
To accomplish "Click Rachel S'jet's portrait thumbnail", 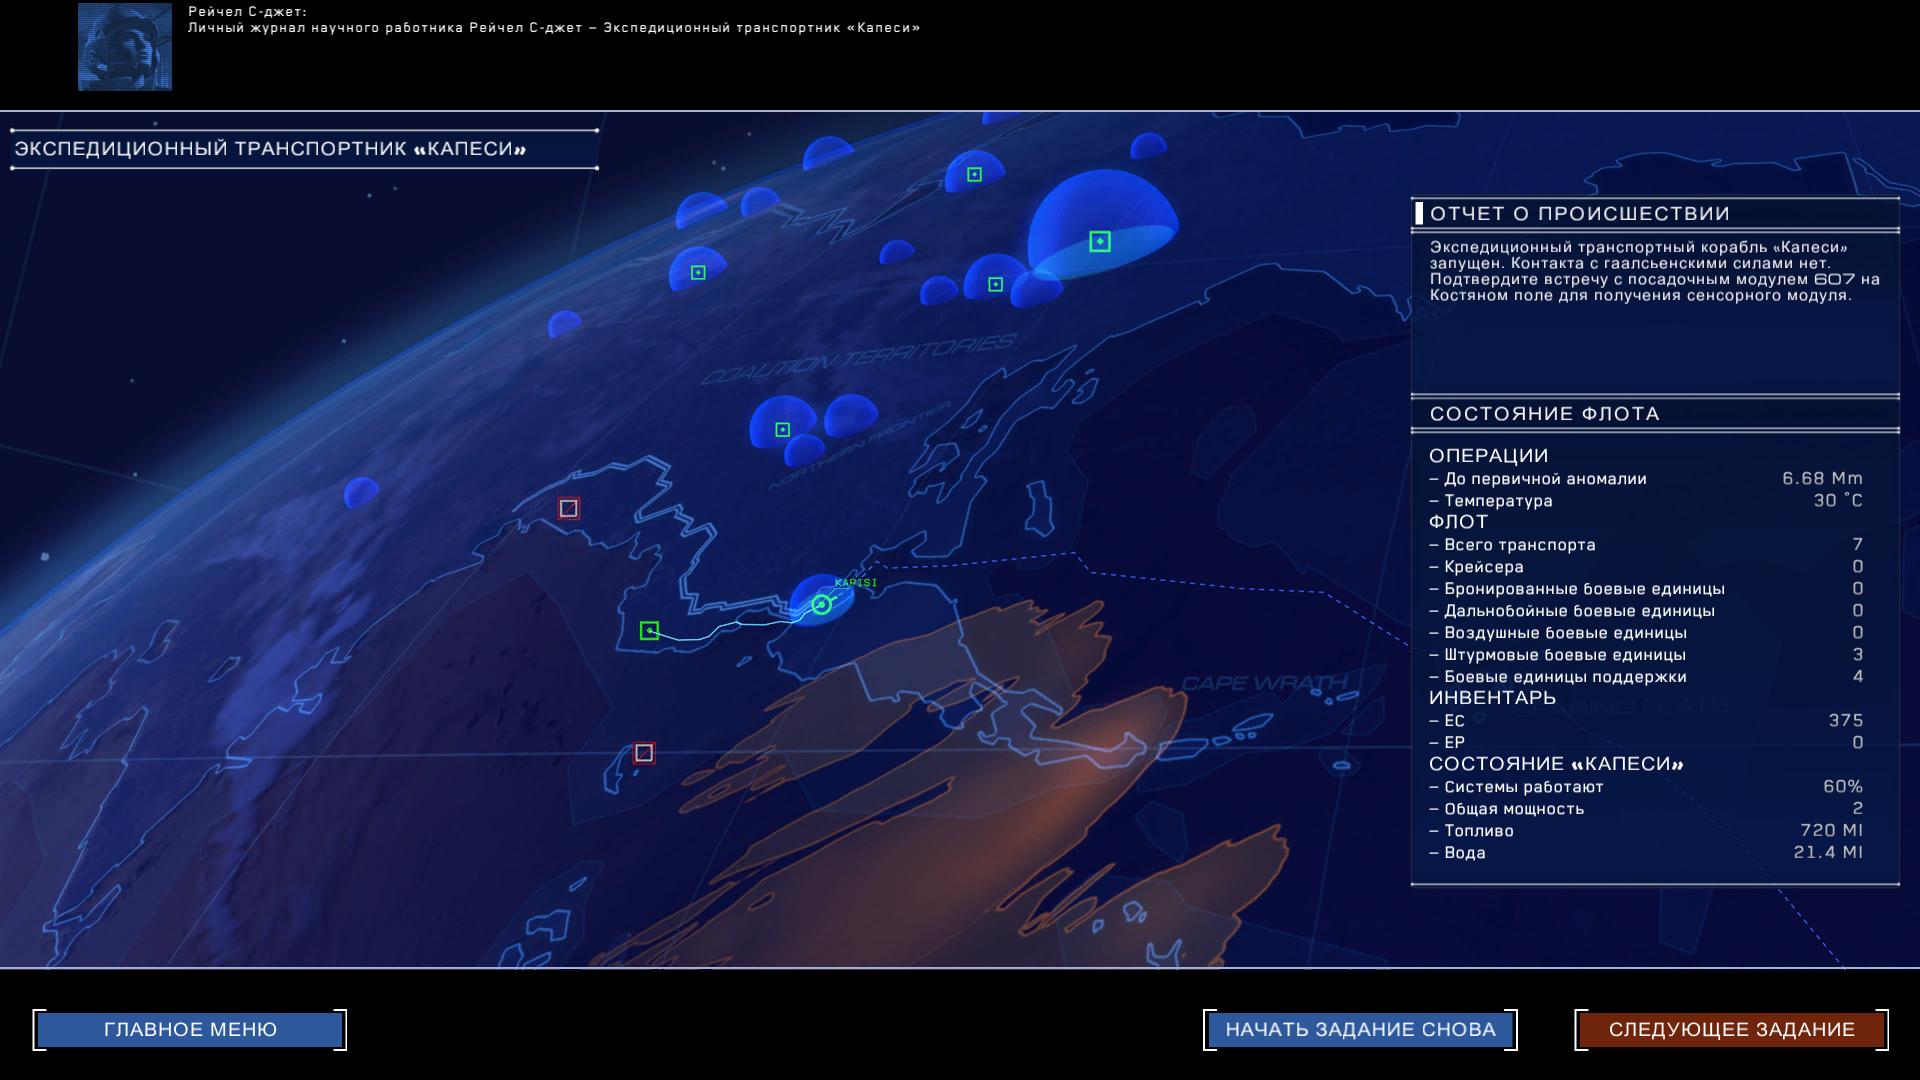I will point(125,47).
